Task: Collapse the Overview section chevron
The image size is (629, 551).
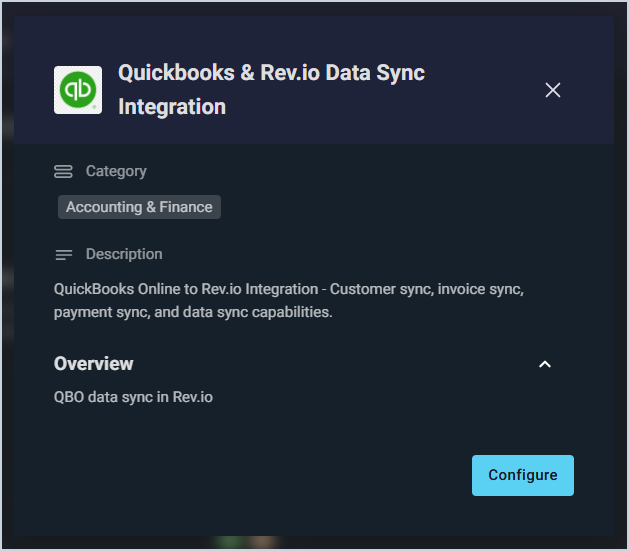Action: pos(545,364)
